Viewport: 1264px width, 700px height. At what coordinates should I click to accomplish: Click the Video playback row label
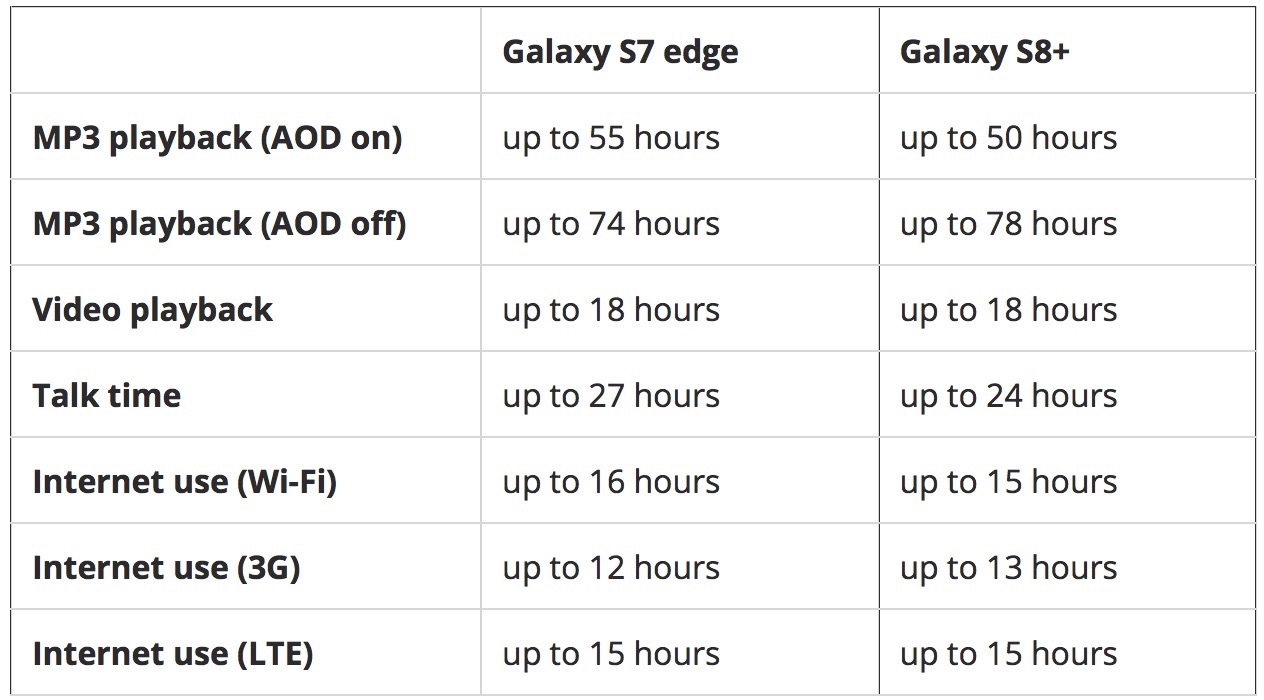152,310
